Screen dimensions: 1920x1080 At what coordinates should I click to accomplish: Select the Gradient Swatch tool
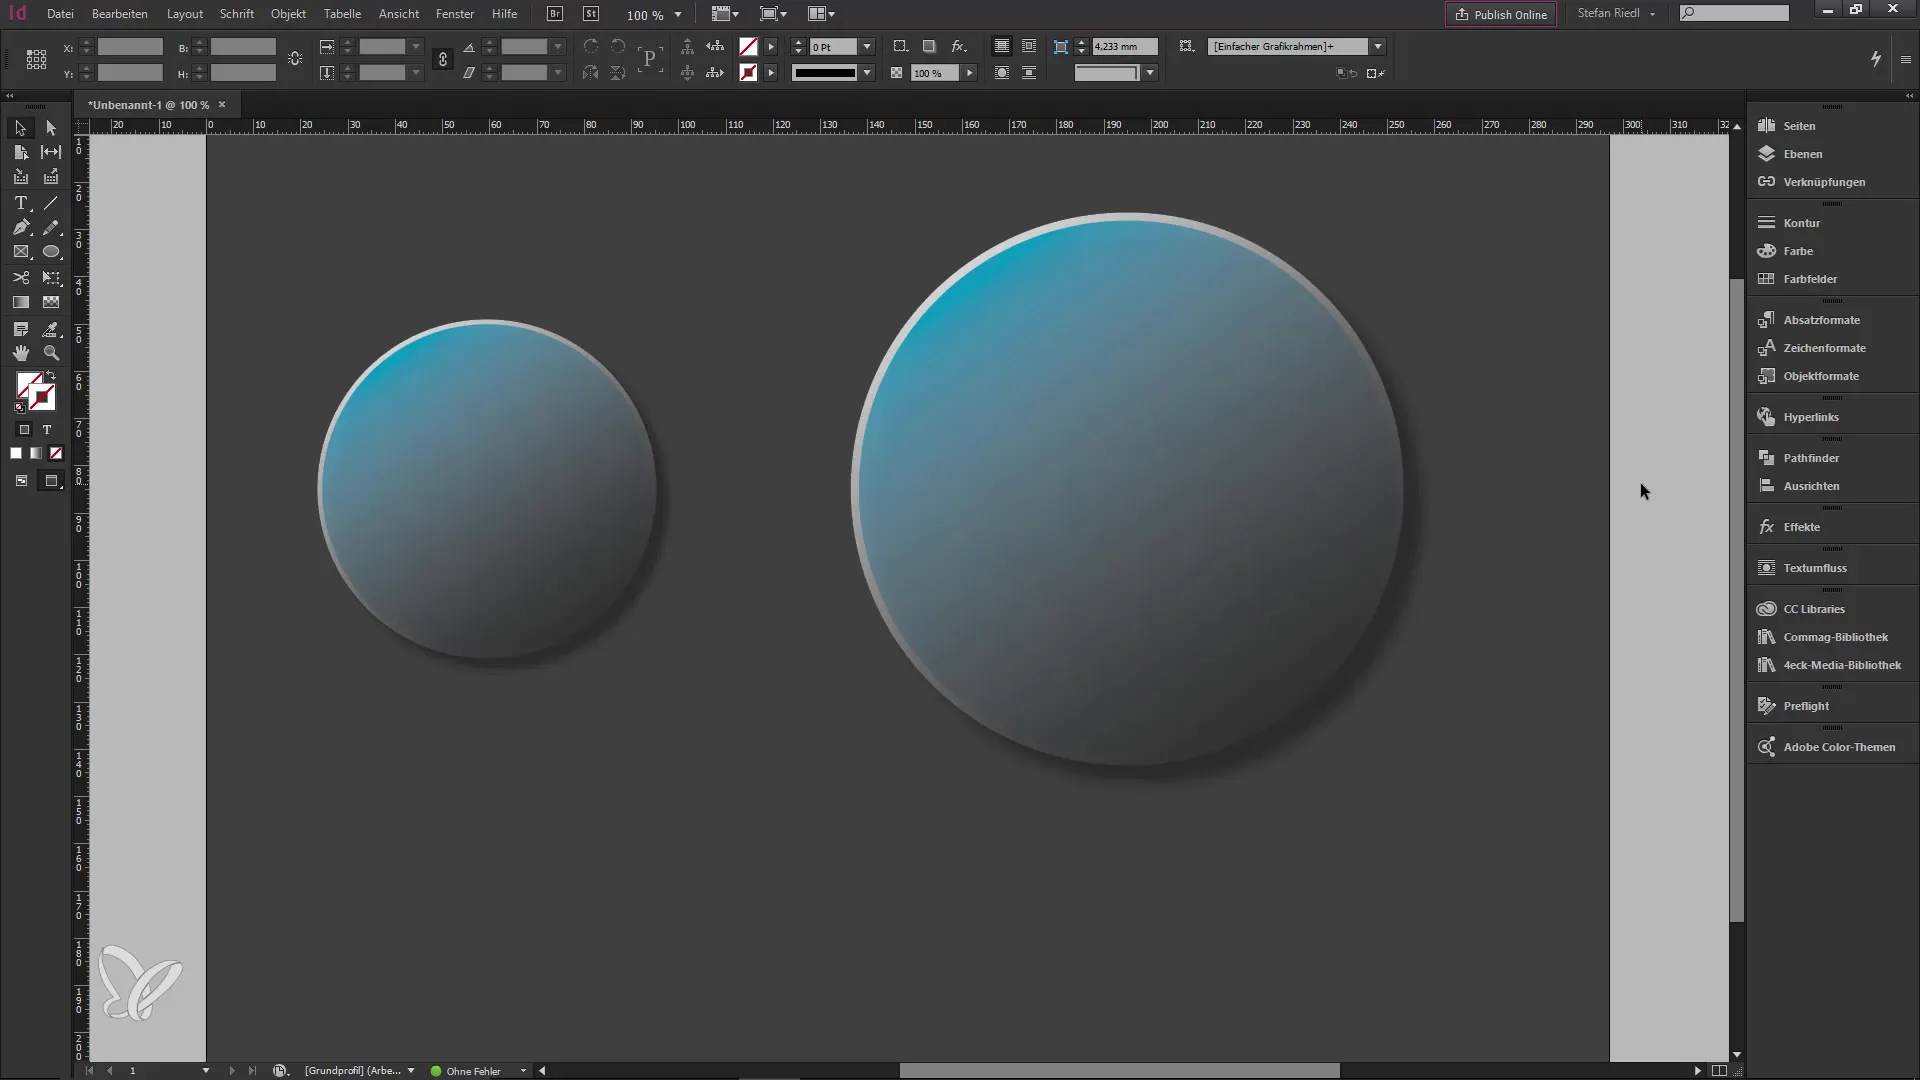[20, 302]
